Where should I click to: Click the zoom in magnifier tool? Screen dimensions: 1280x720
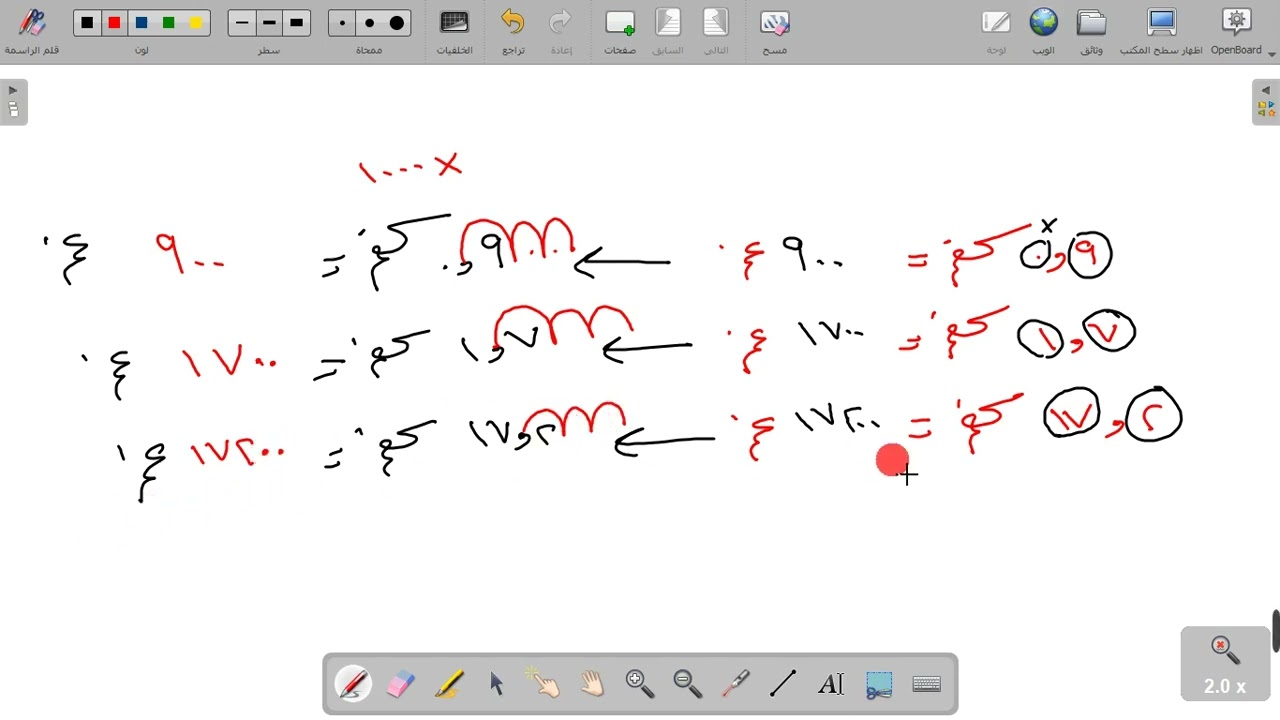640,684
